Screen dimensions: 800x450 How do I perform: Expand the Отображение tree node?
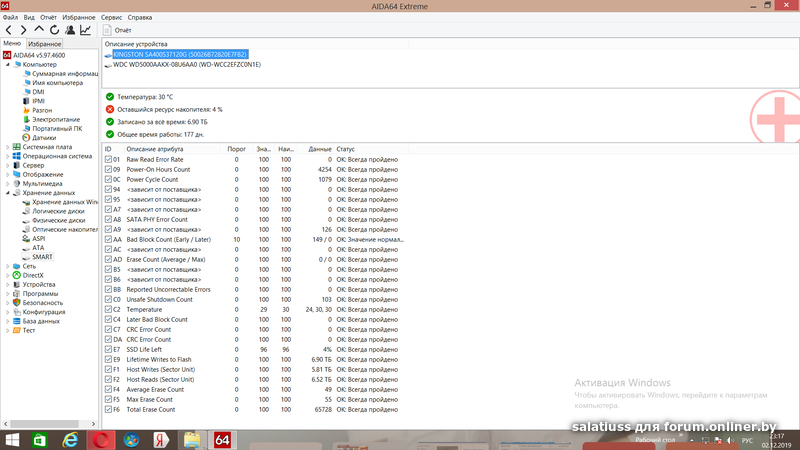(8, 174)
